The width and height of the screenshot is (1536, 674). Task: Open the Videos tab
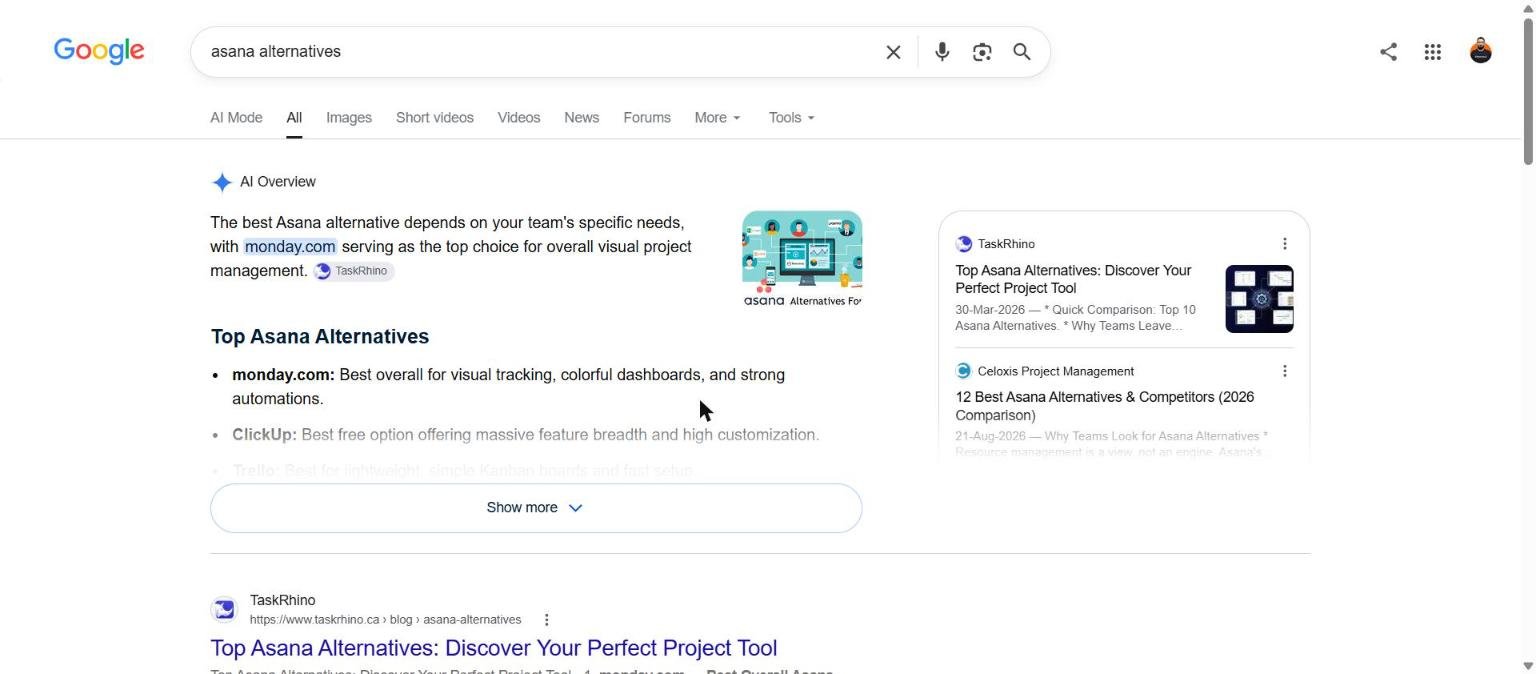click(519, 118)
